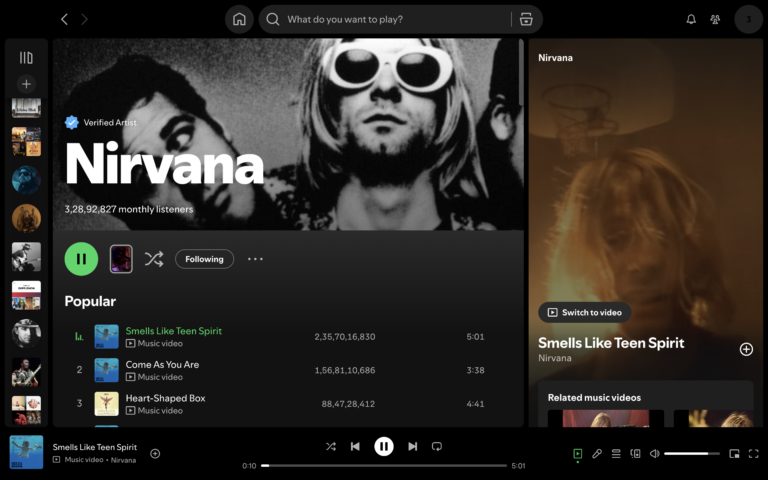Viewport: 768px width, 480px height.
Task: Open the miniplayer icon
Action: tap(734, 453)
